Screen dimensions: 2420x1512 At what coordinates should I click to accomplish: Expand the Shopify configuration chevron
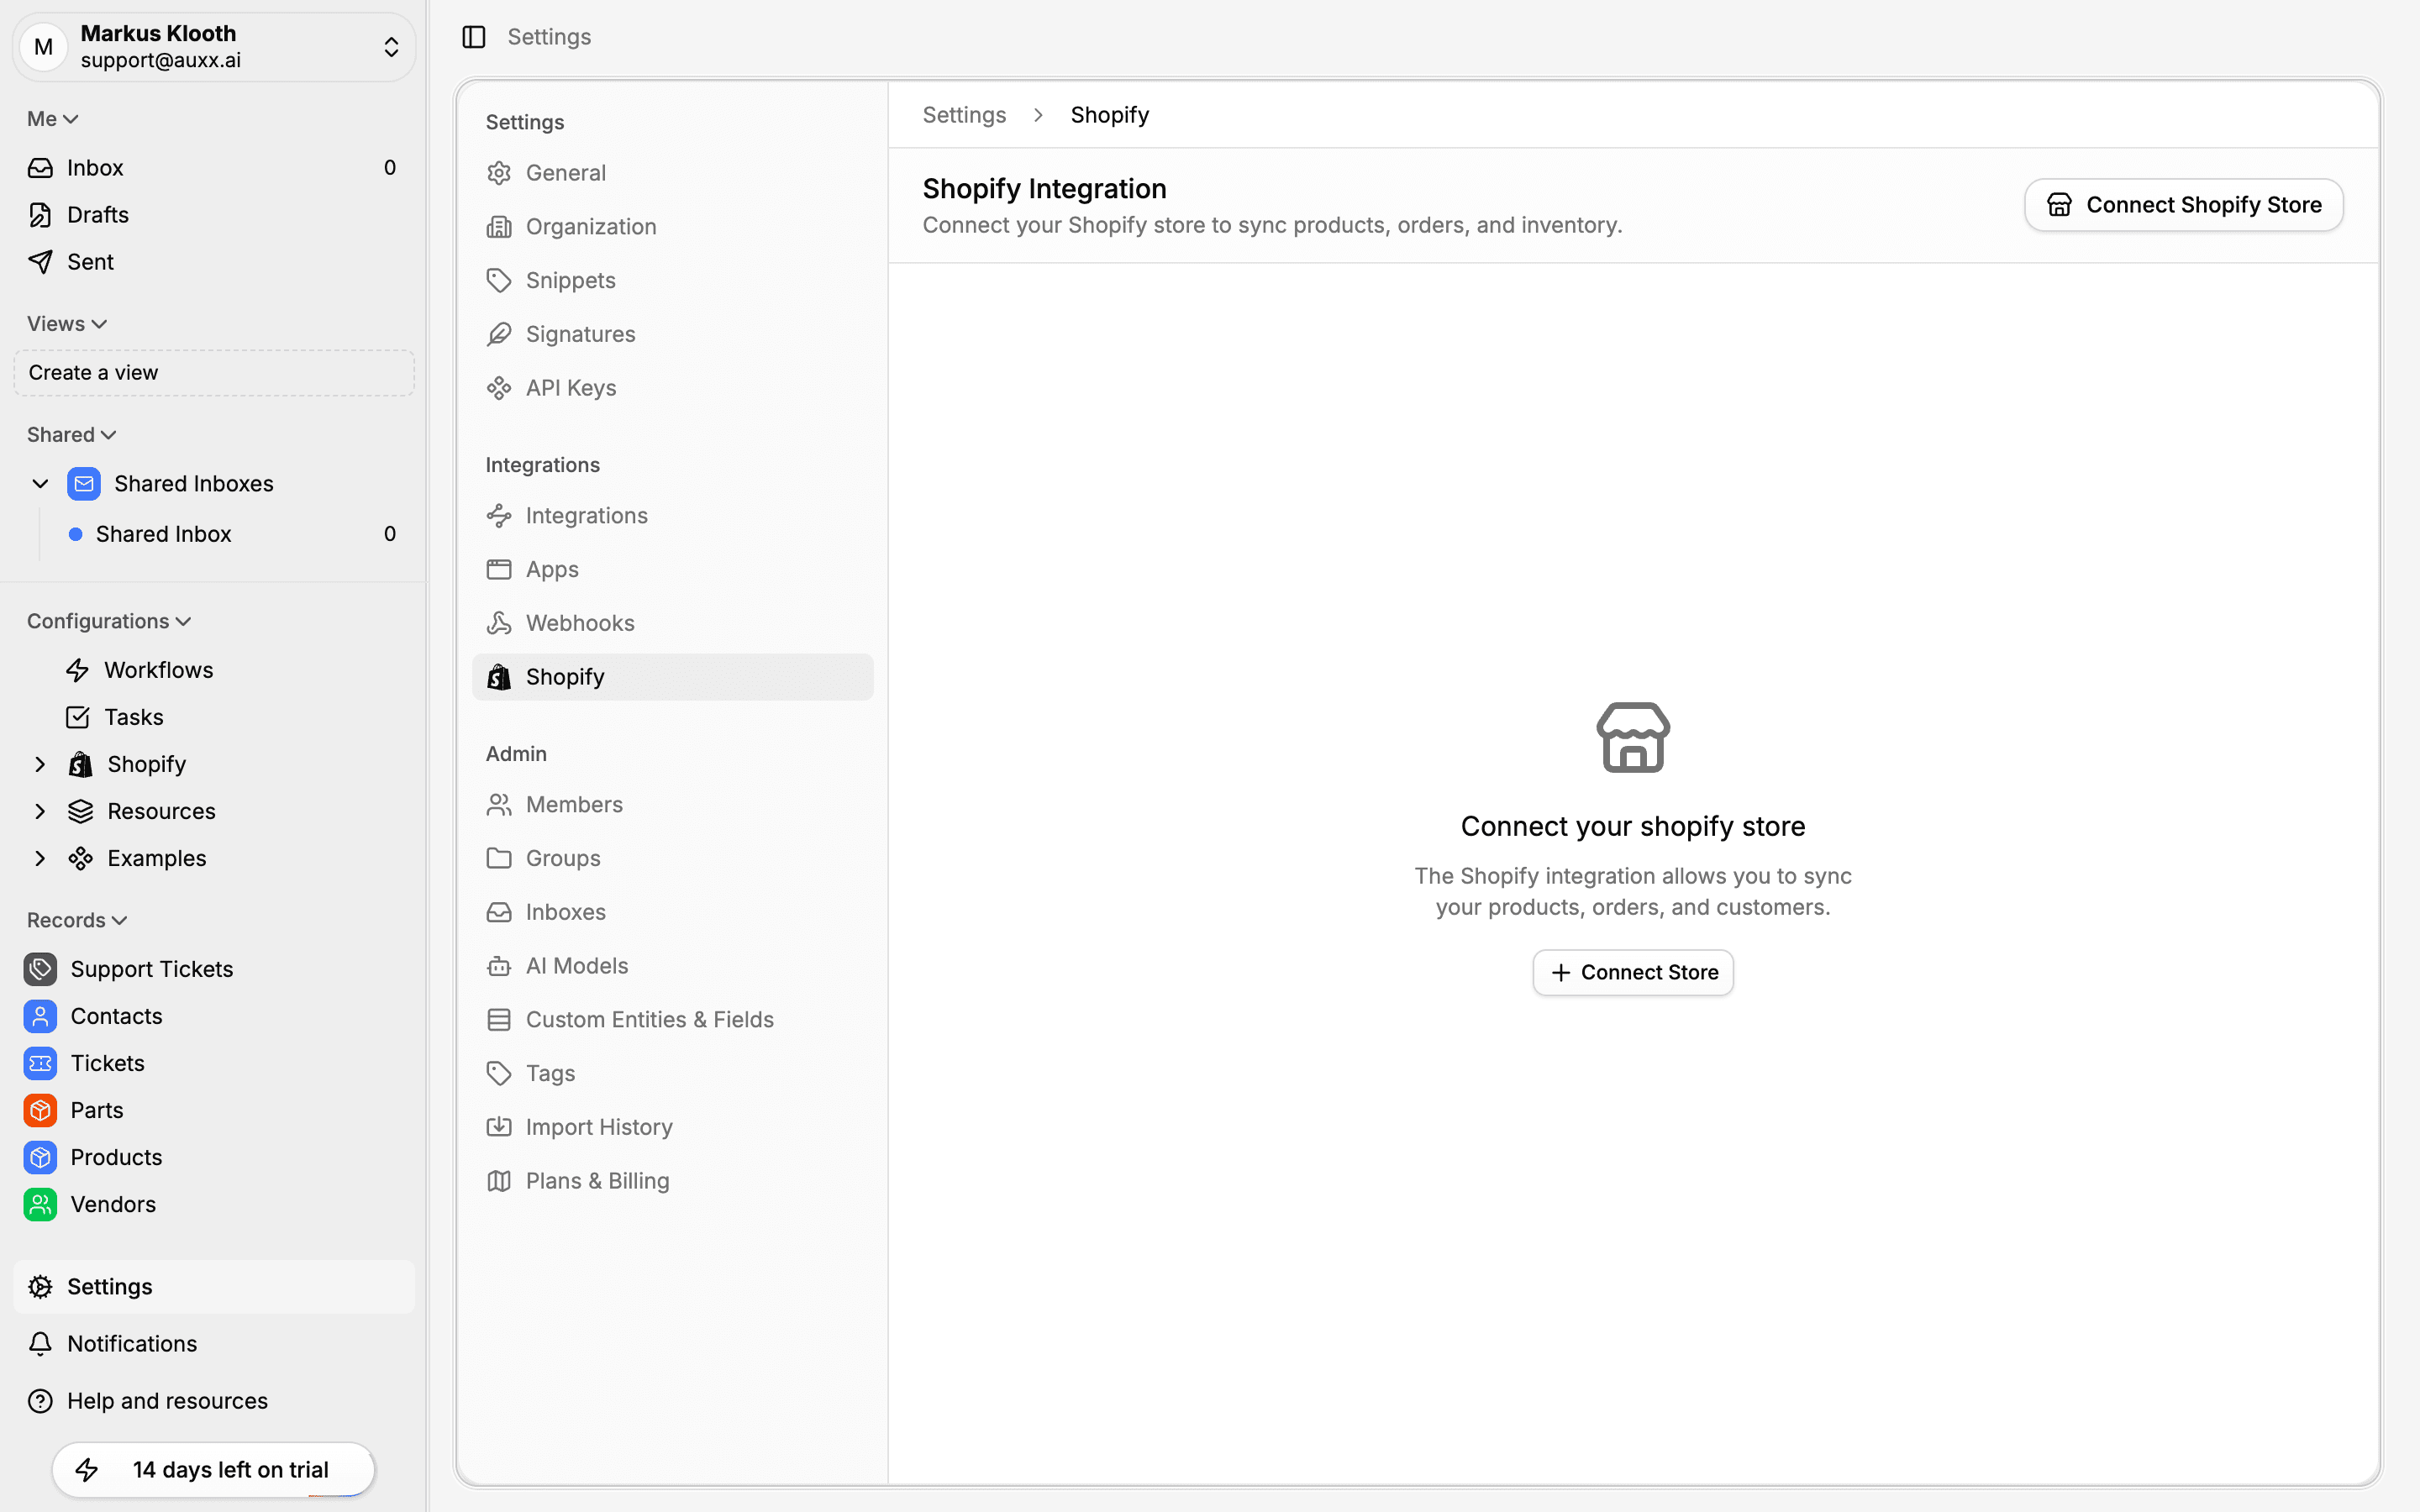[40, 764]
